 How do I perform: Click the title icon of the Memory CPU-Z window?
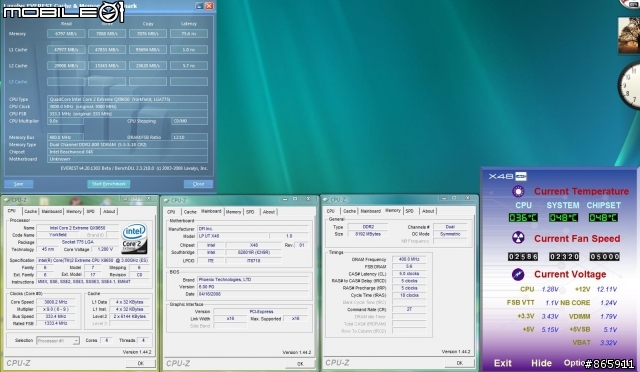(x=325, y=200)
